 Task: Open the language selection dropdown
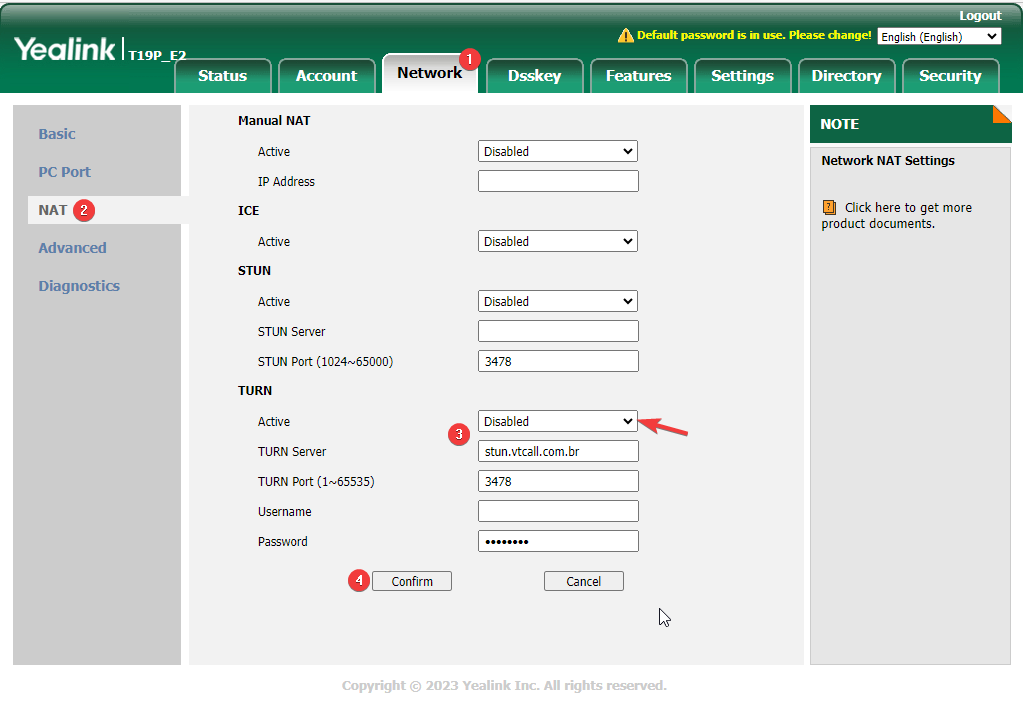(939, 36)
